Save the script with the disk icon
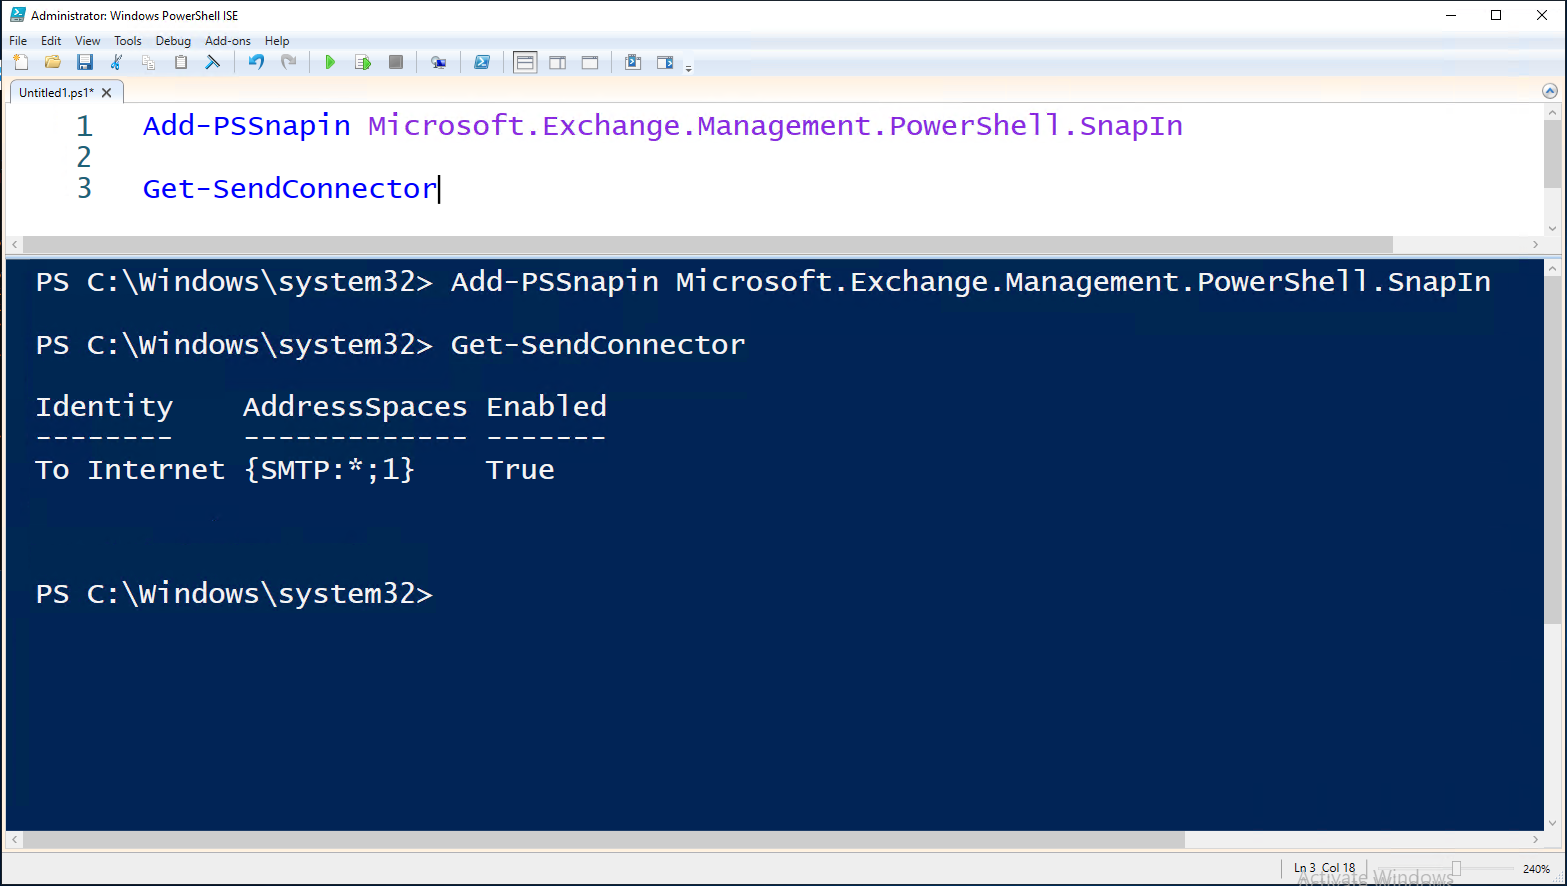 85,61
